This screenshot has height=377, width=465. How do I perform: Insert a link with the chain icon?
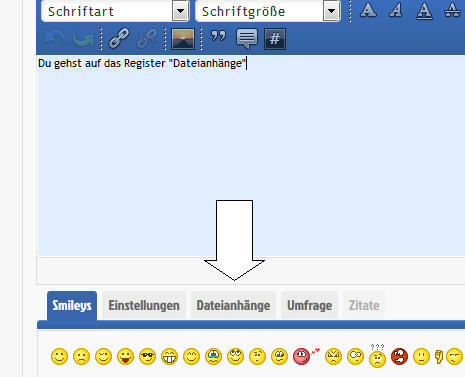pos(119,38)
